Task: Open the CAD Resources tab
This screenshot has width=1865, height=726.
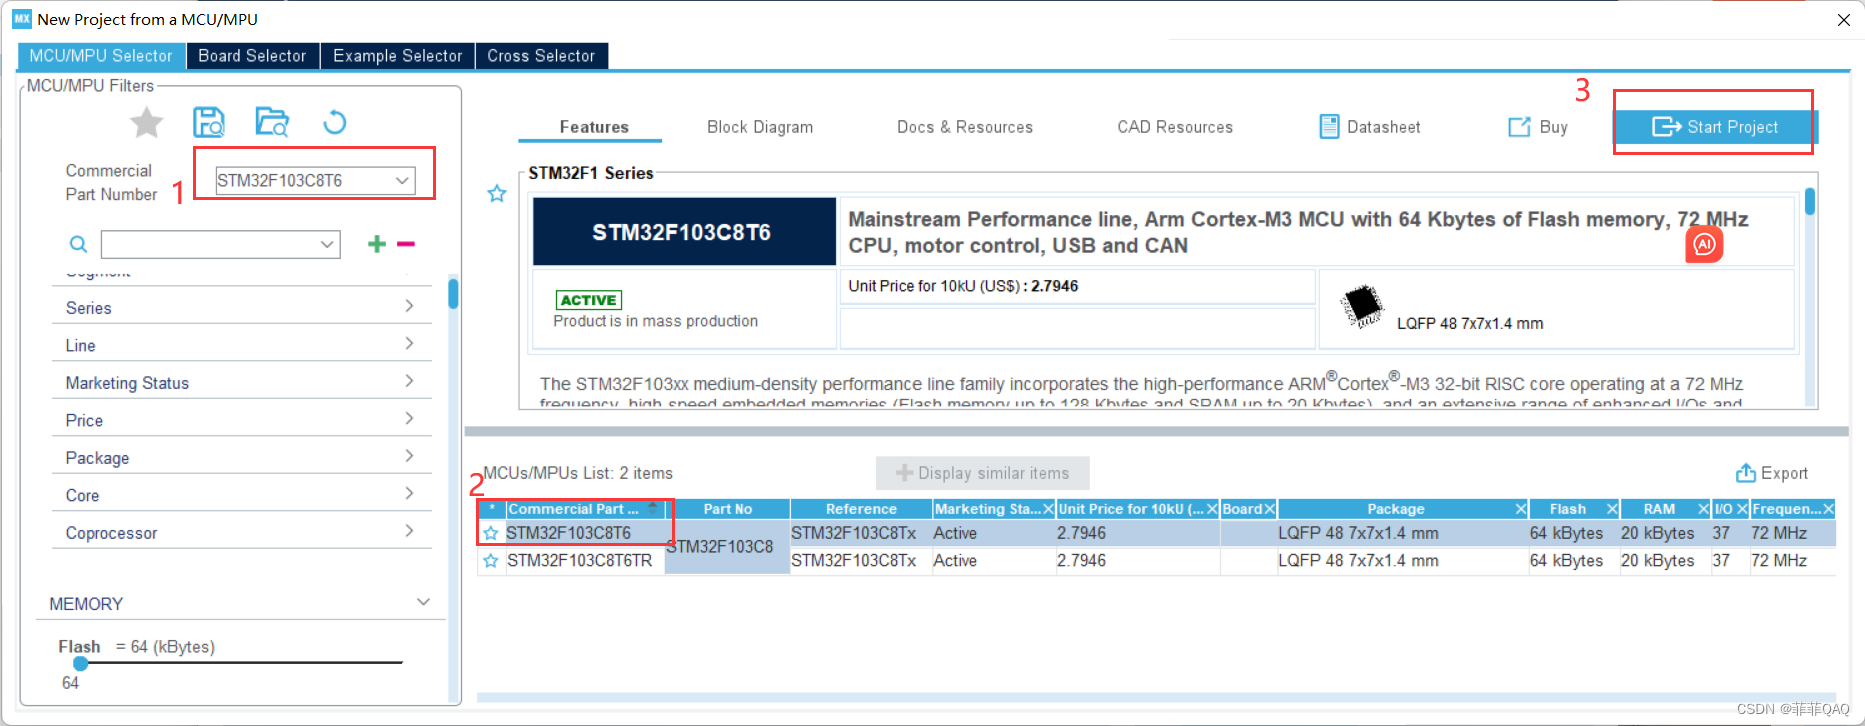Action: pyautogui.click(x=1175, y=127)
